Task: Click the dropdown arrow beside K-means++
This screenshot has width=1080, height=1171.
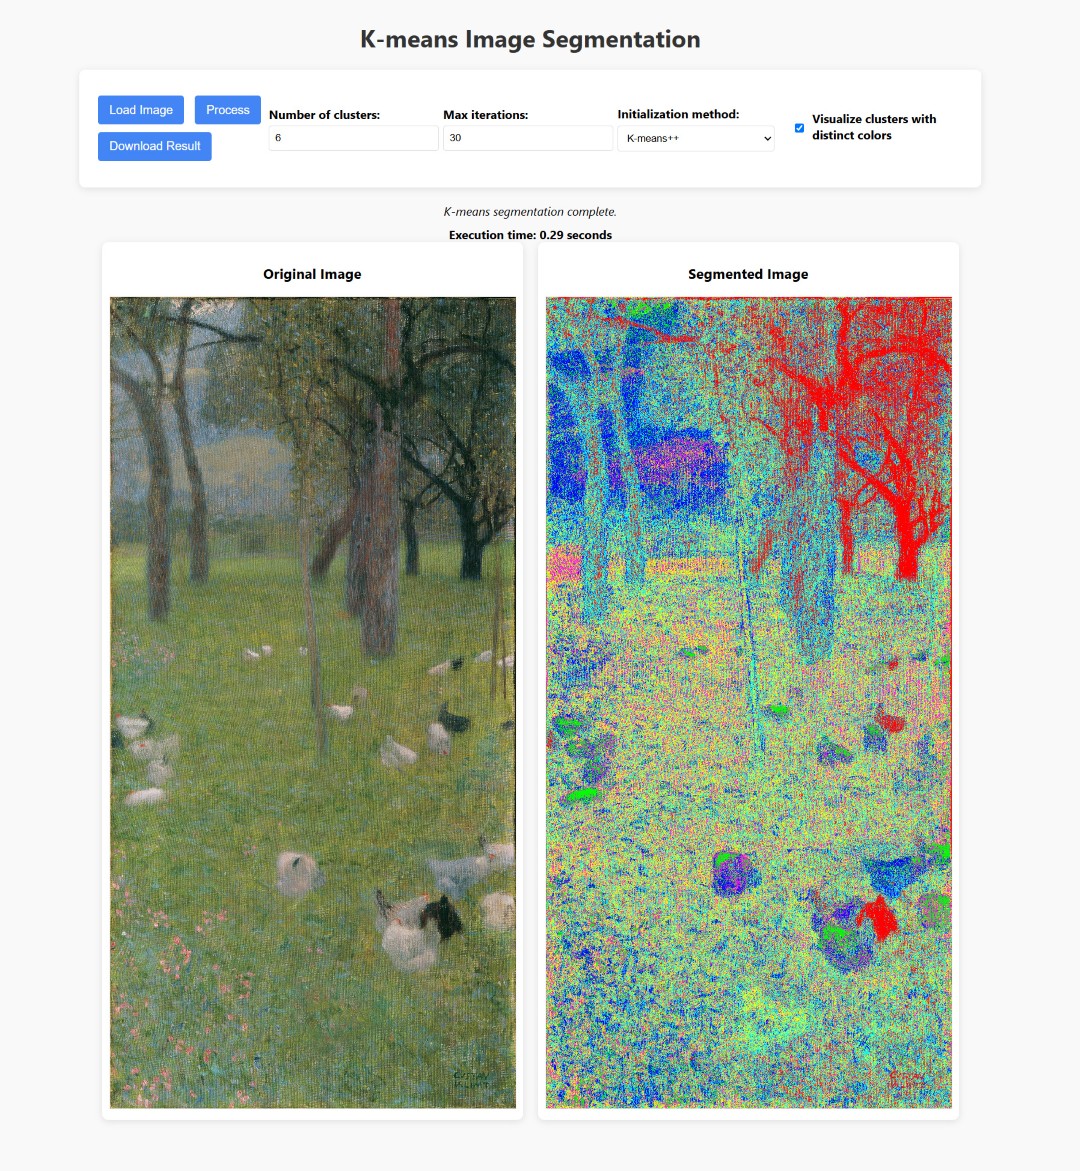Action: (x=766, y=139)
